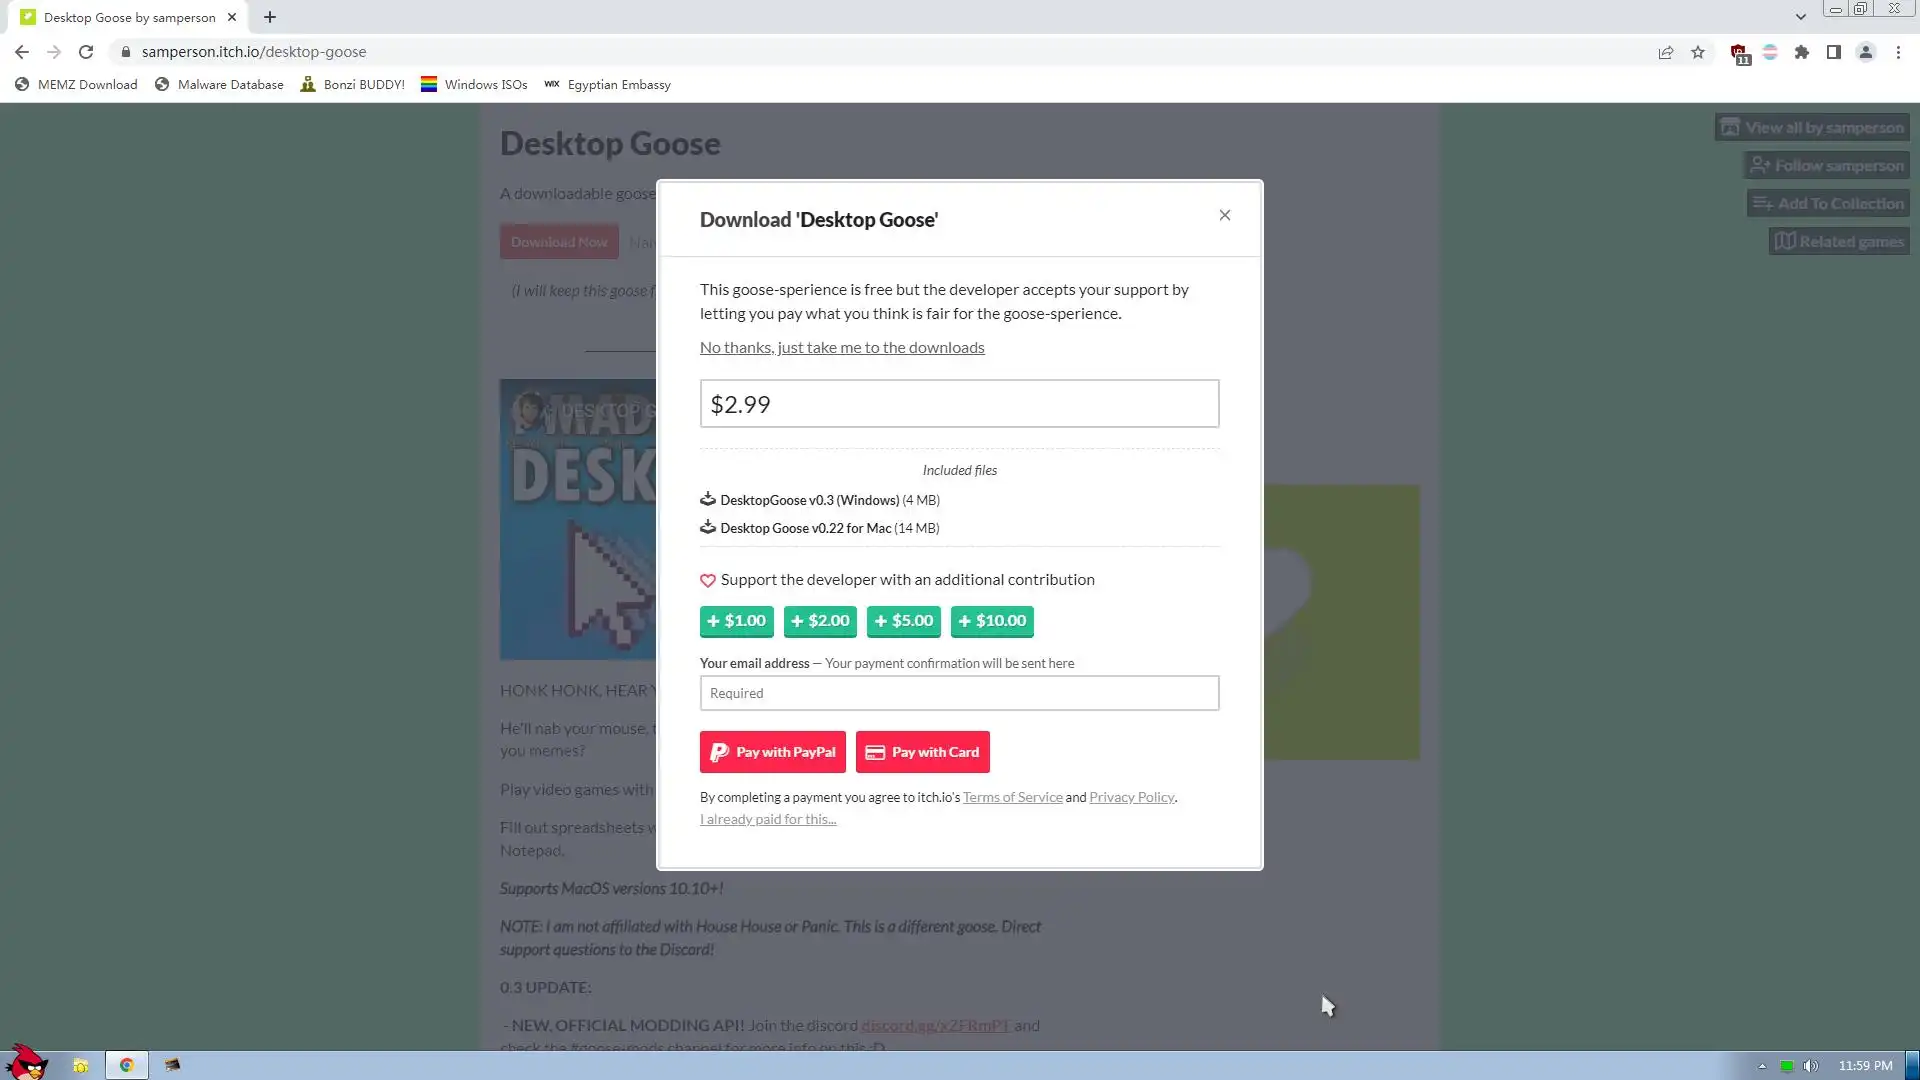1920x1080 pixels.
Task: Open a new browser tab
Action: tap(270, 17)
